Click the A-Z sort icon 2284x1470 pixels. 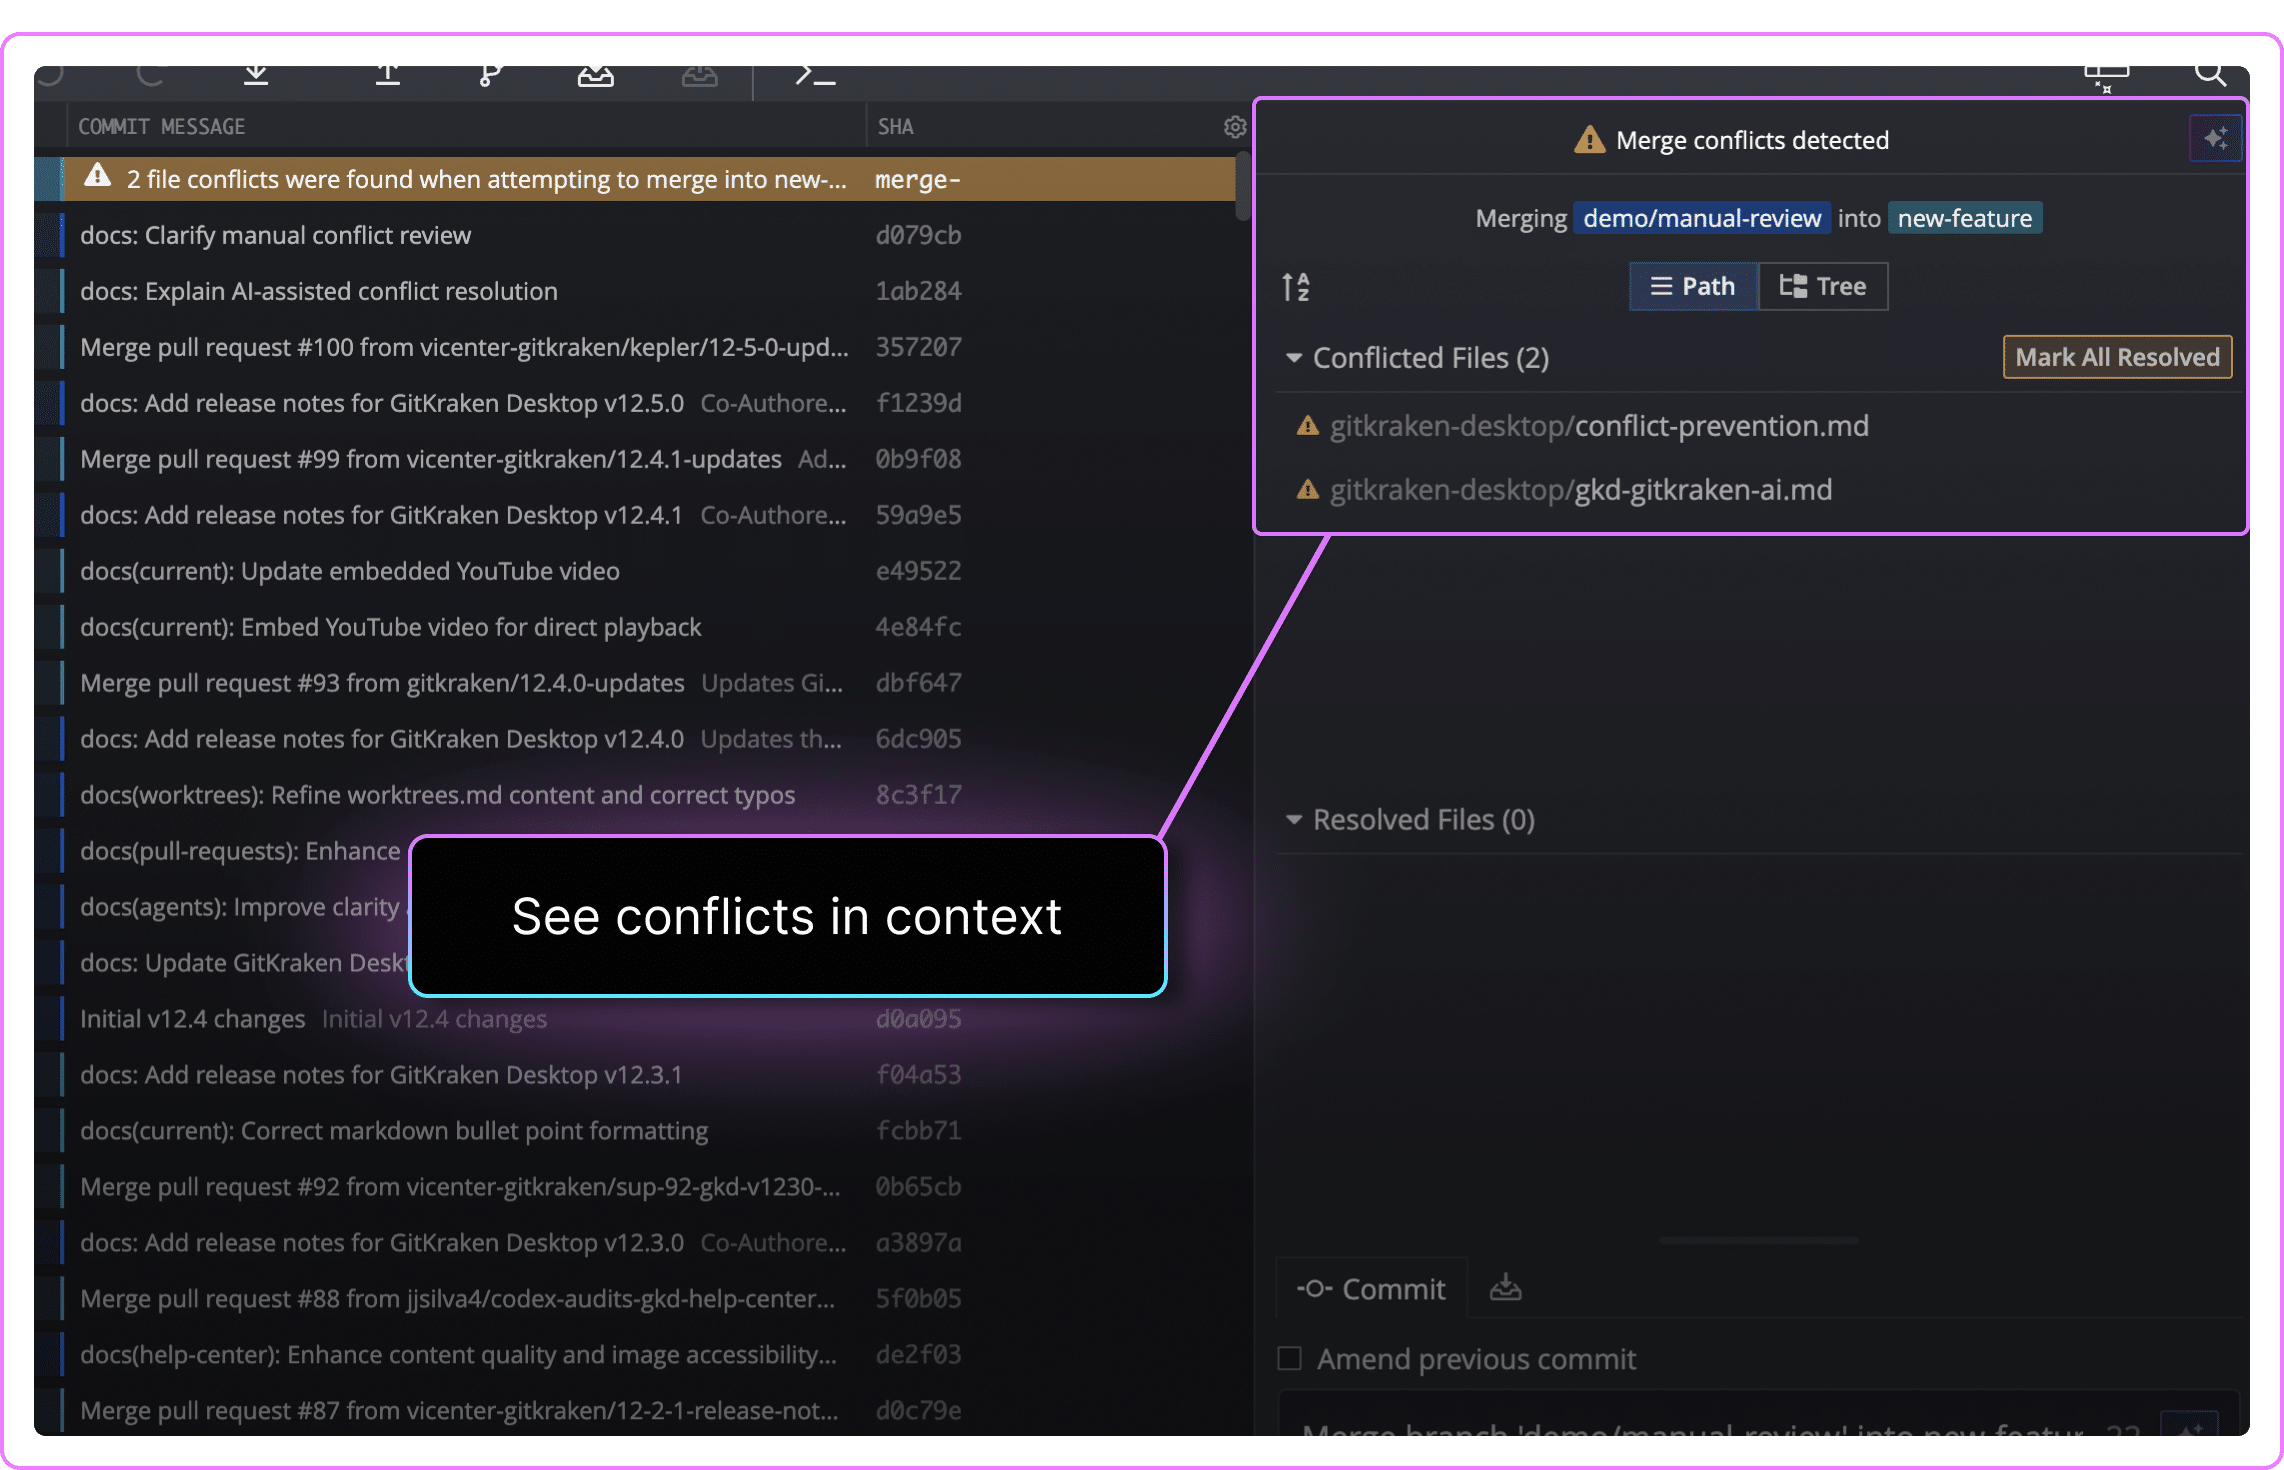coord(1296,287)
